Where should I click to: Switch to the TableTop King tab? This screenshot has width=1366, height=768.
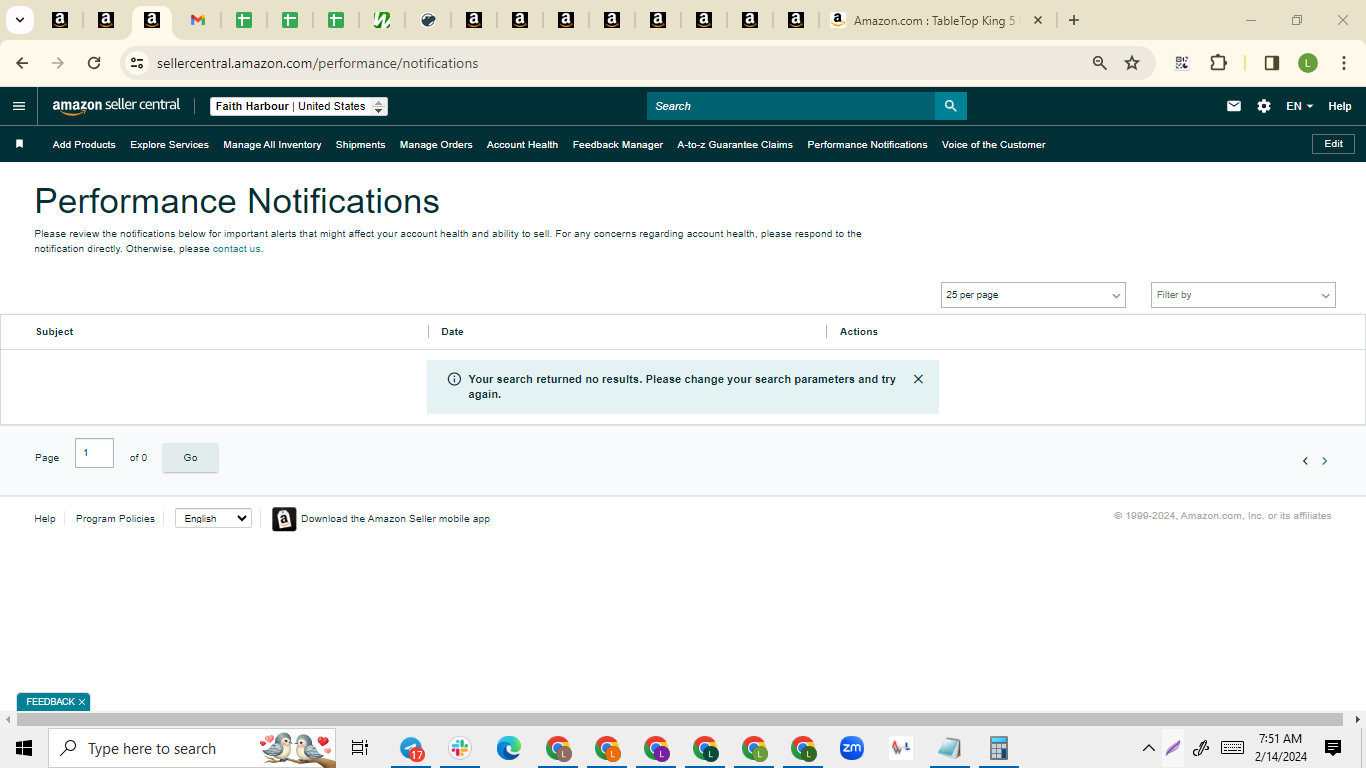[937, 20]
